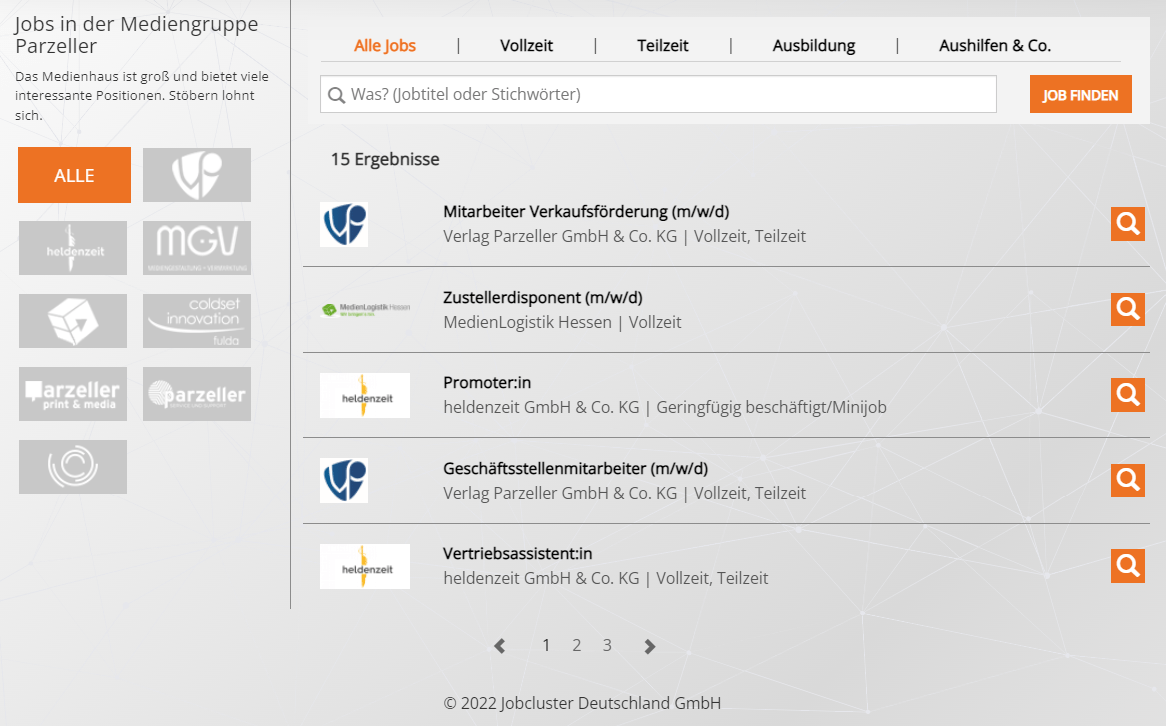The image size is (1166, 726).
Task: Select the Teilzeit filter tab
Action: point(663,46)
